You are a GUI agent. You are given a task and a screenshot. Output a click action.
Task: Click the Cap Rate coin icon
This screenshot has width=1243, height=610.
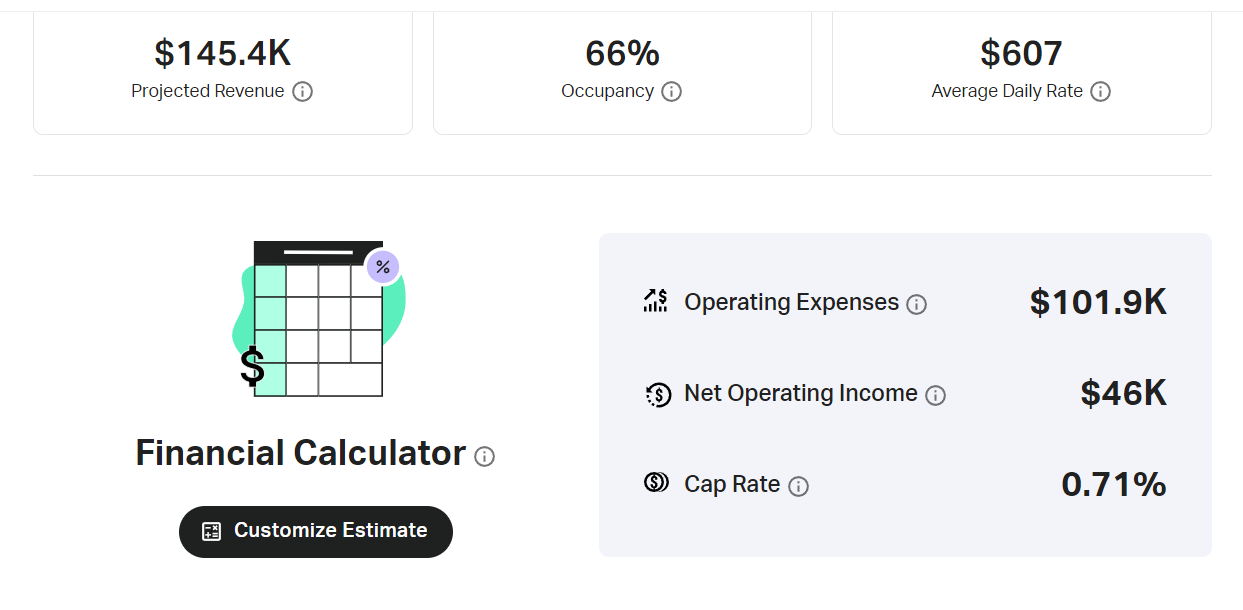pos(655,483)
